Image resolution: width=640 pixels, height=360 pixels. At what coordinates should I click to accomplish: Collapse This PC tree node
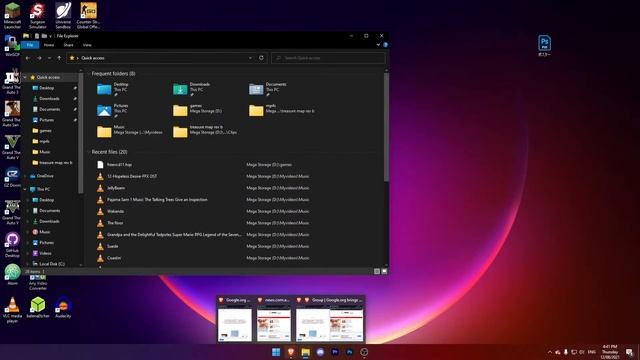pyautogui.click(x=25, y=189)
